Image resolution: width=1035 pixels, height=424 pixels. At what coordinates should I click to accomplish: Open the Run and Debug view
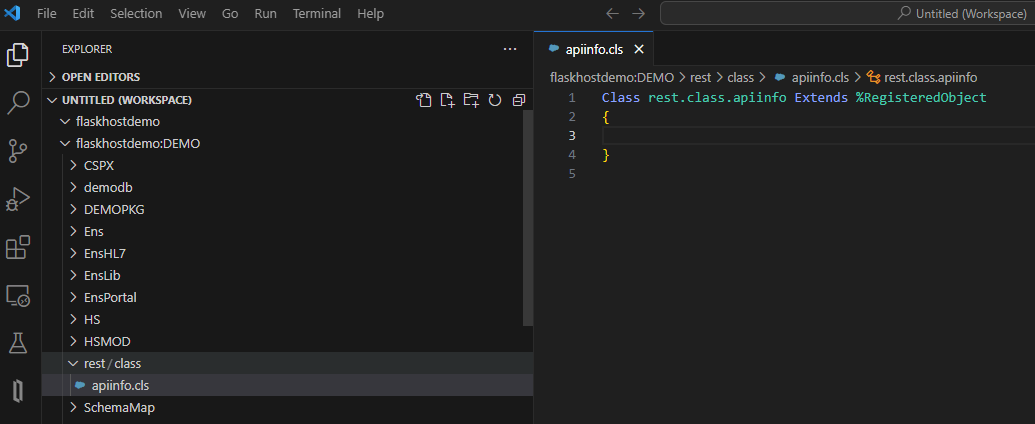[18, 199]
